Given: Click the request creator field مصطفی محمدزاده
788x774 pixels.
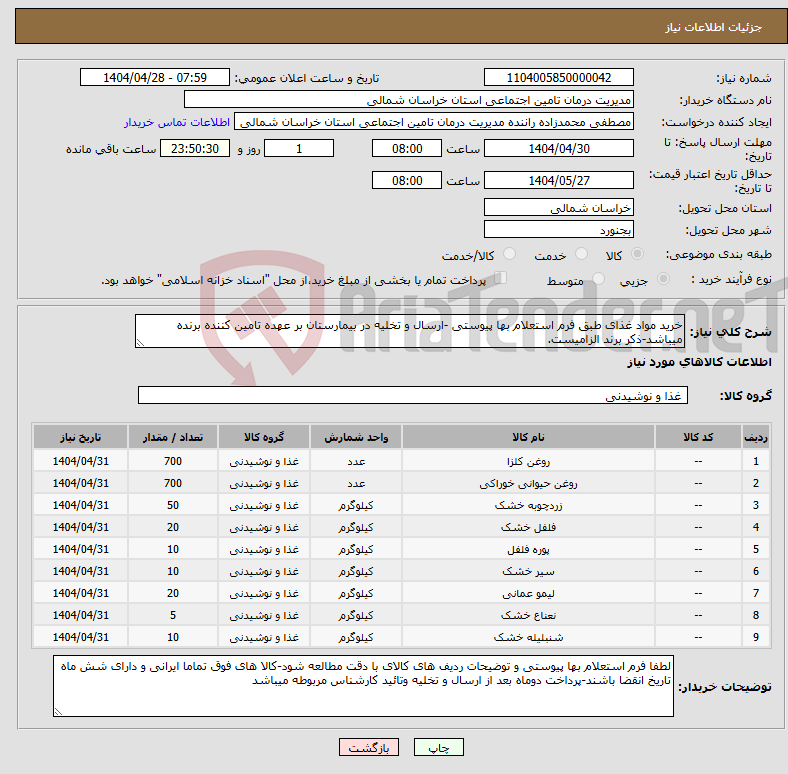Looking at the screenshot, I should pos(434,122).
